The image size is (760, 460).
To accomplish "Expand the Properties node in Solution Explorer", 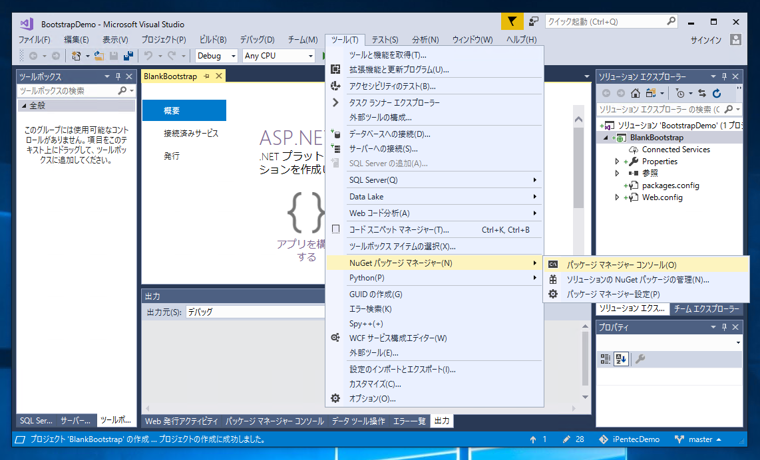I will tap(617, 161).
